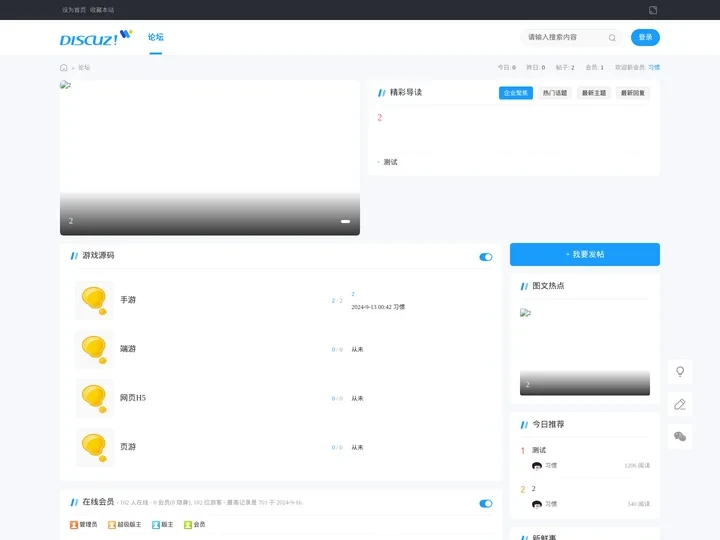Click the 会员 legend icon
The height and width of the screenshot is (540, 720).
tap(188, 524)
